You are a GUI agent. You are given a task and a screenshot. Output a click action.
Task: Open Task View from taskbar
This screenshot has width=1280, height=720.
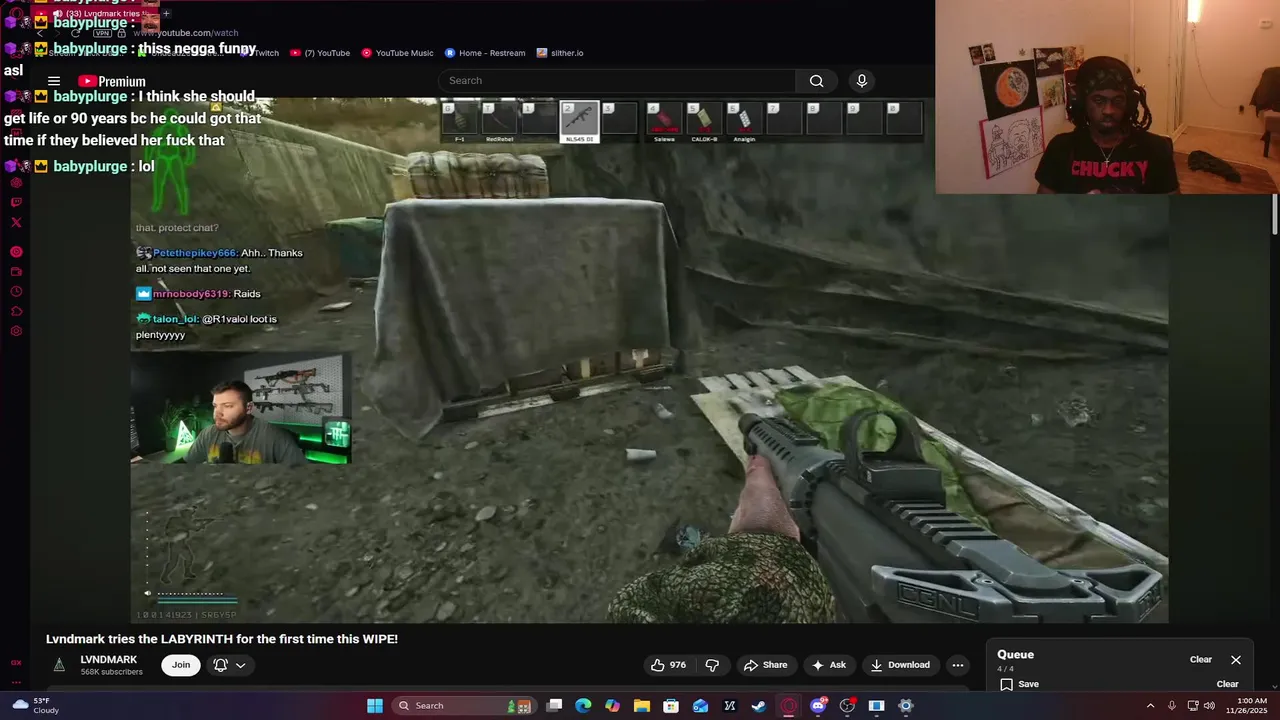554,706
